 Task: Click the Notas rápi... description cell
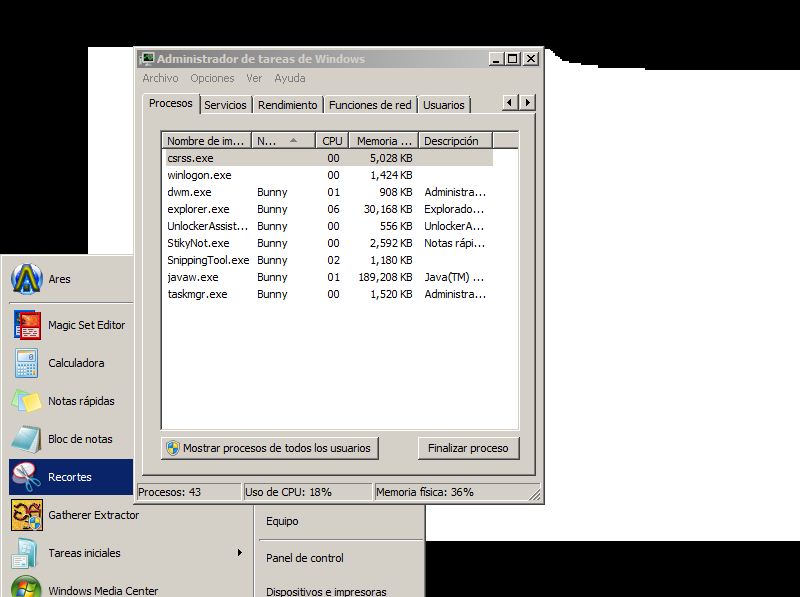[455, 243]
